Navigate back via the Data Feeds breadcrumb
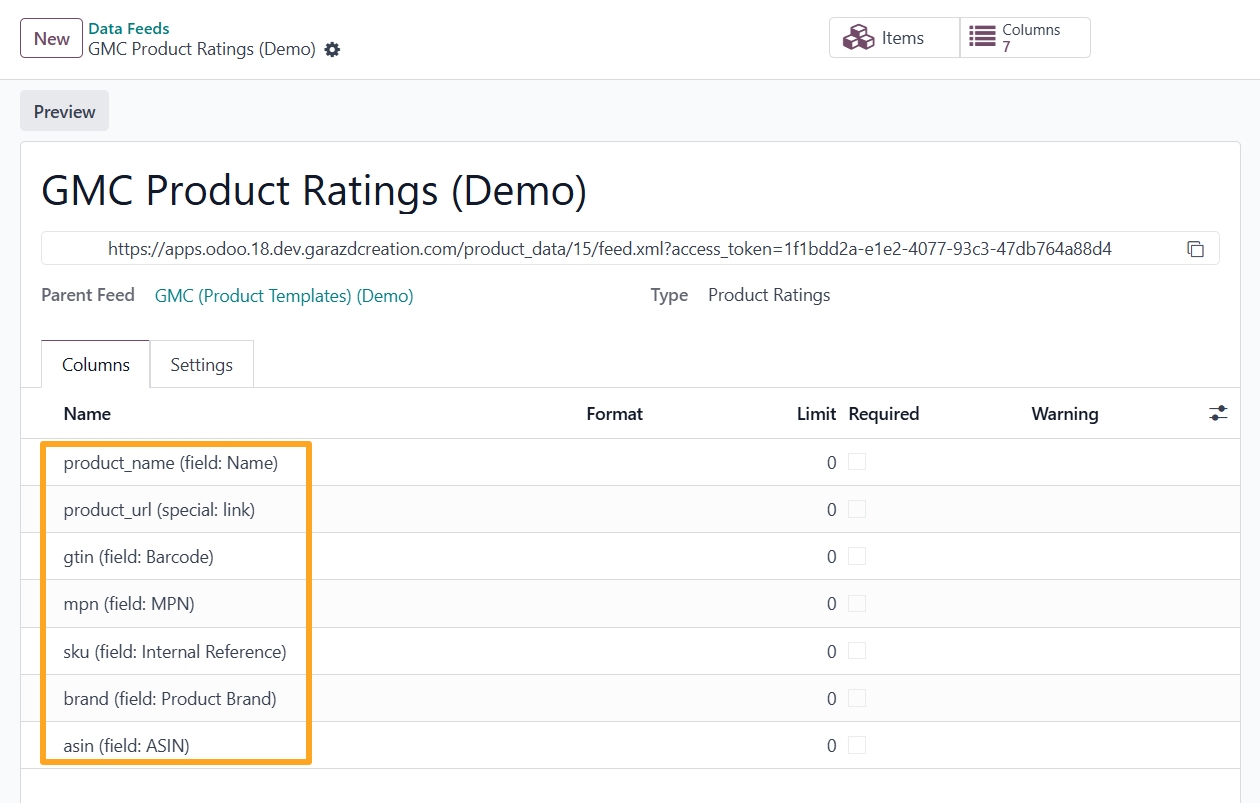This screenshot has width=1260, height=803. pyautogui.click(x=128, y=28)
